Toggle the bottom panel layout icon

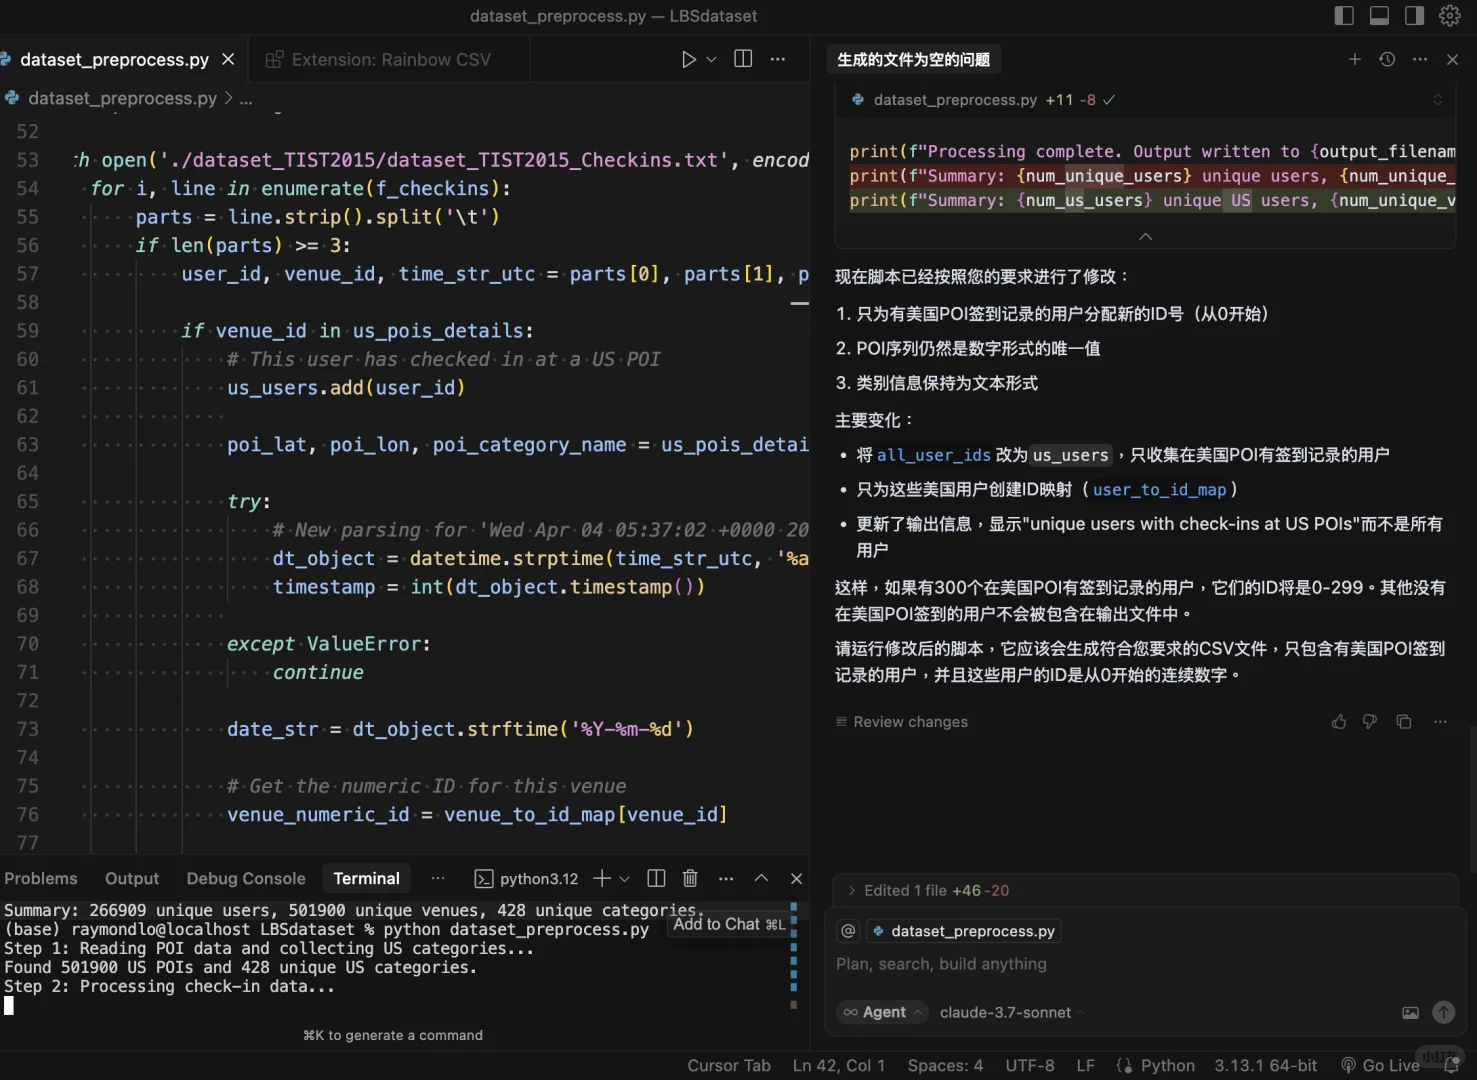(1379, 16)
